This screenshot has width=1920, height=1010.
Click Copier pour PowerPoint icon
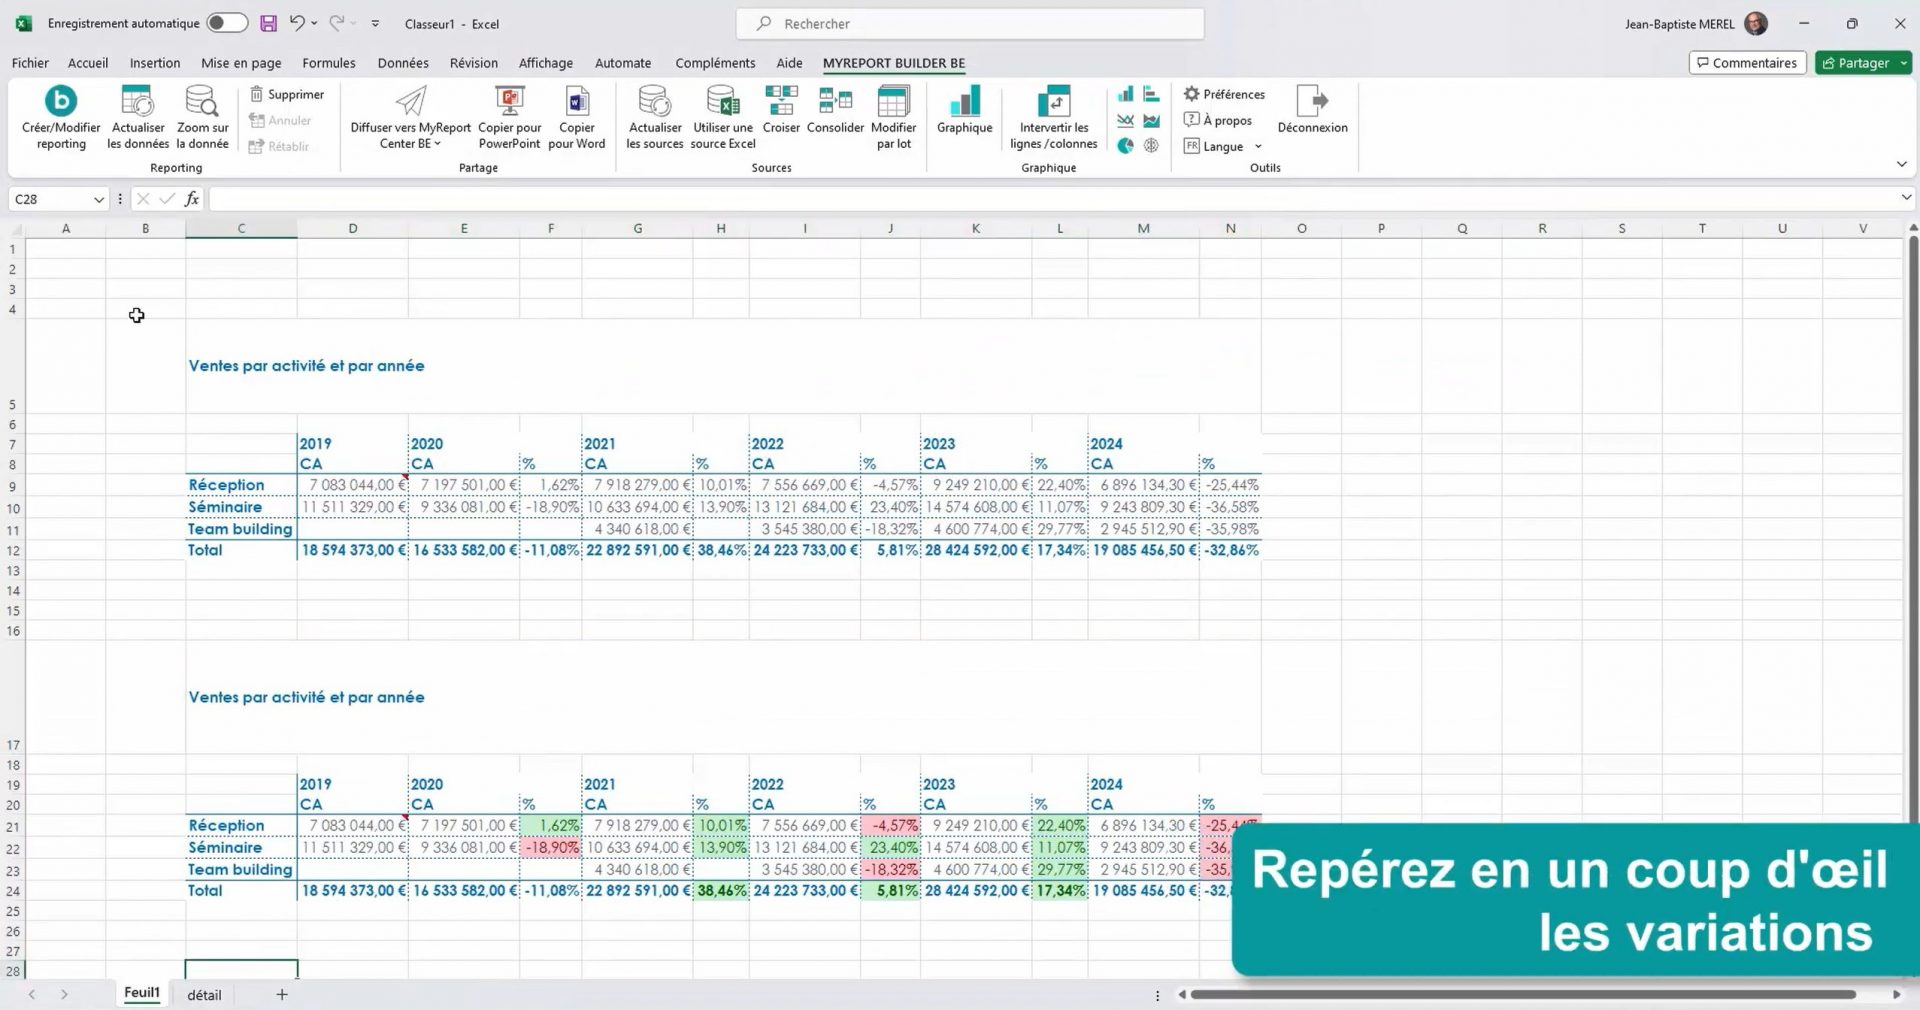click(509, 103)
